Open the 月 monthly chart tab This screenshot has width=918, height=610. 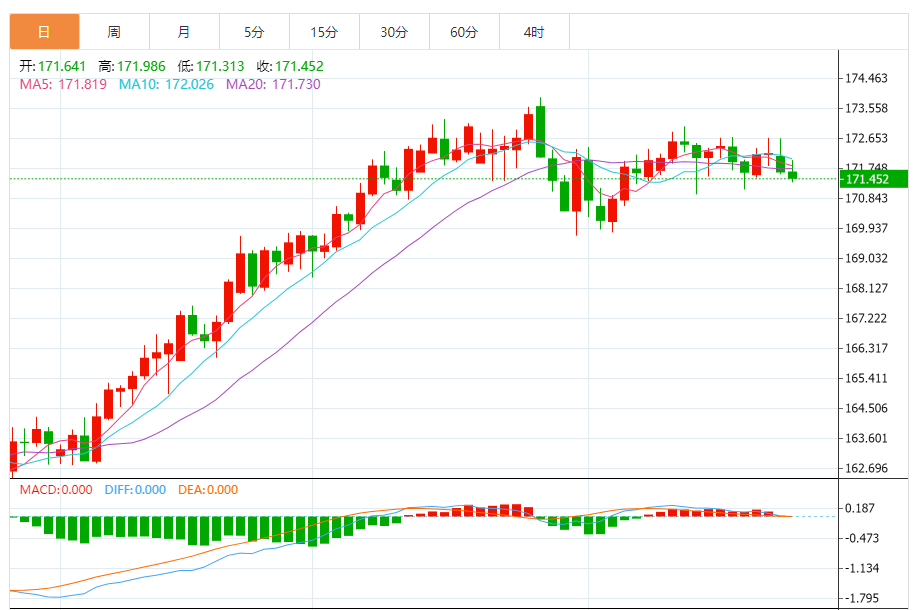pos(184,32)
